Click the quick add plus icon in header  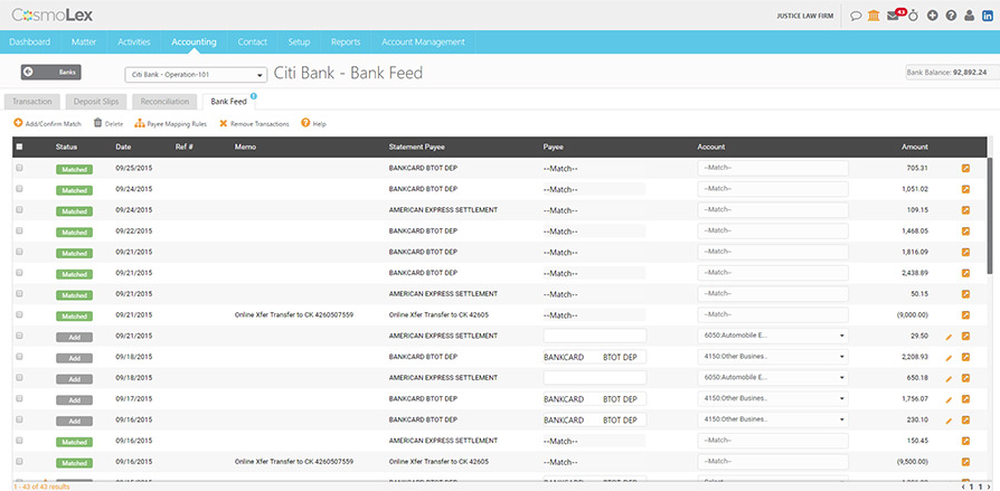tap(932, 16)
